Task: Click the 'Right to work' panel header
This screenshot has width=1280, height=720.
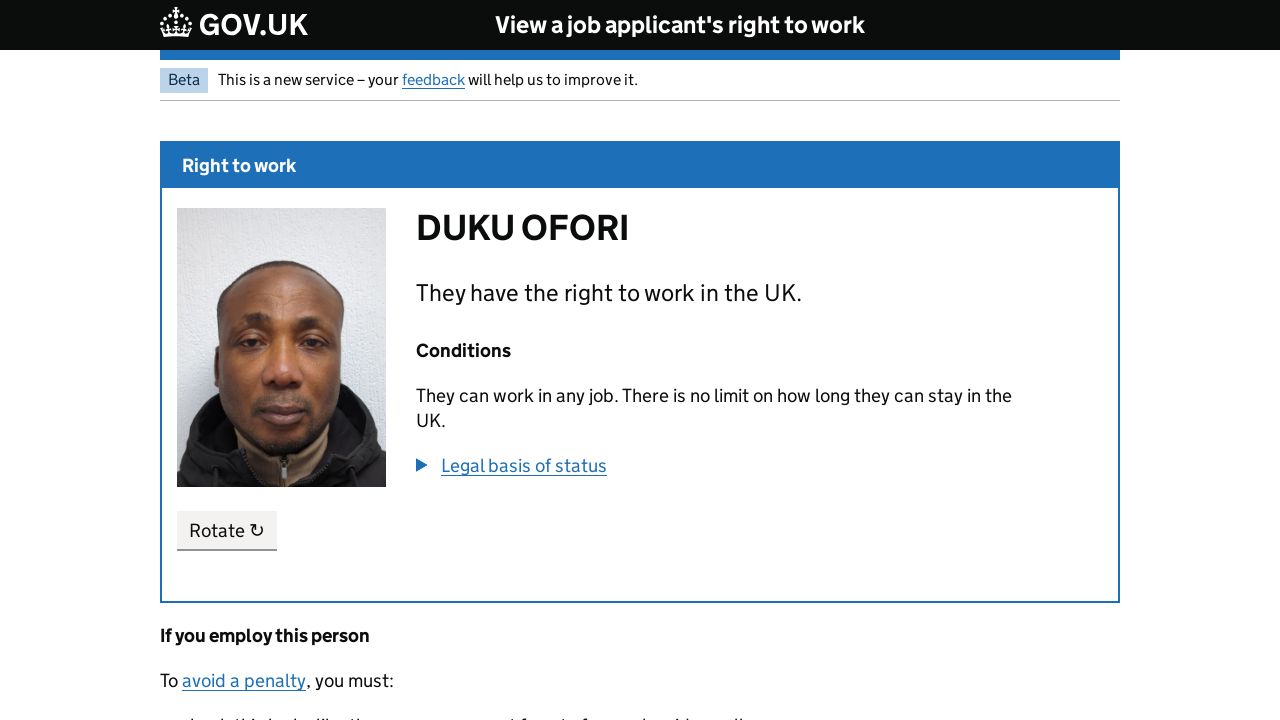Action: pos(239,166)
